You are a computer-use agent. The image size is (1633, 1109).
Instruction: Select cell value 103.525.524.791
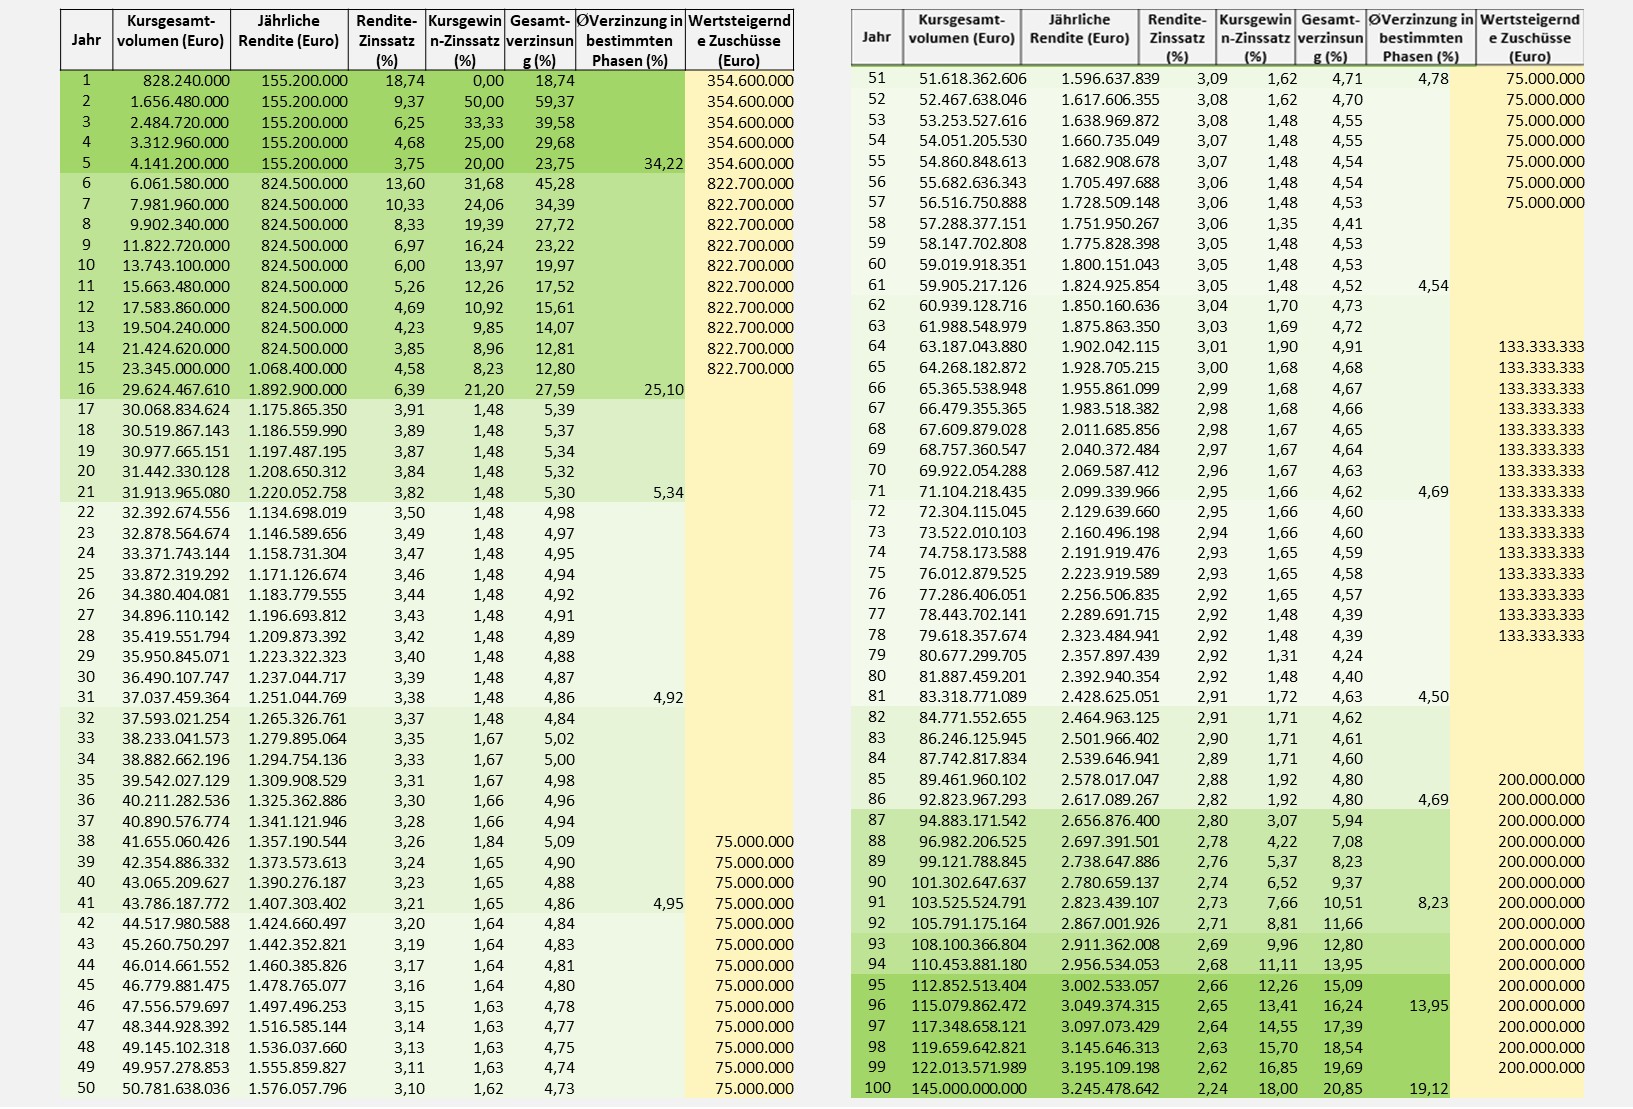969,903
